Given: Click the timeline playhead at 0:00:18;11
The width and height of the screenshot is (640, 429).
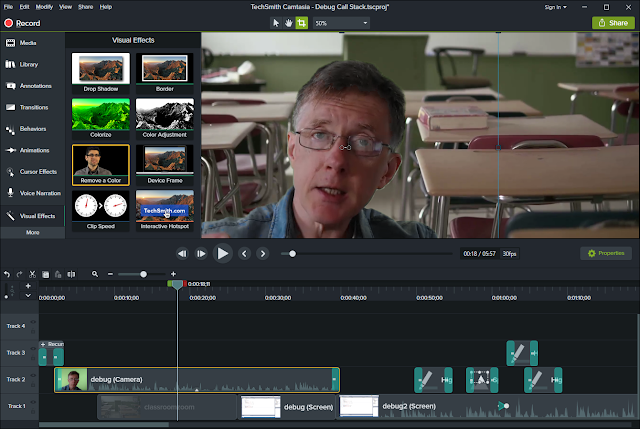Looking at the screenshot, I should [177, 285].
